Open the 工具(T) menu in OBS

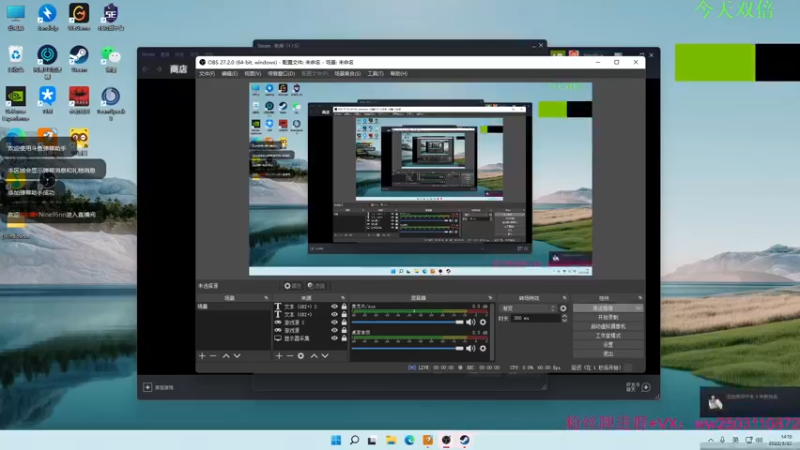376,74
